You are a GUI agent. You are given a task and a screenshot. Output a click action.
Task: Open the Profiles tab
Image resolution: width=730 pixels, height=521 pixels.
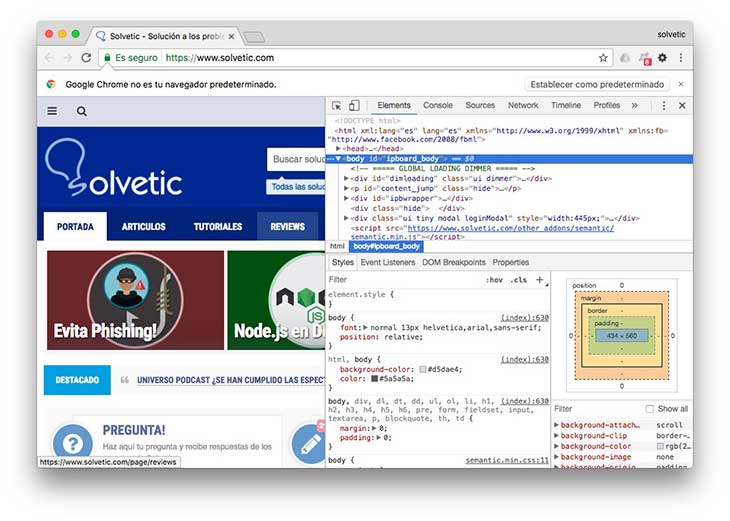tap(607, 105)
